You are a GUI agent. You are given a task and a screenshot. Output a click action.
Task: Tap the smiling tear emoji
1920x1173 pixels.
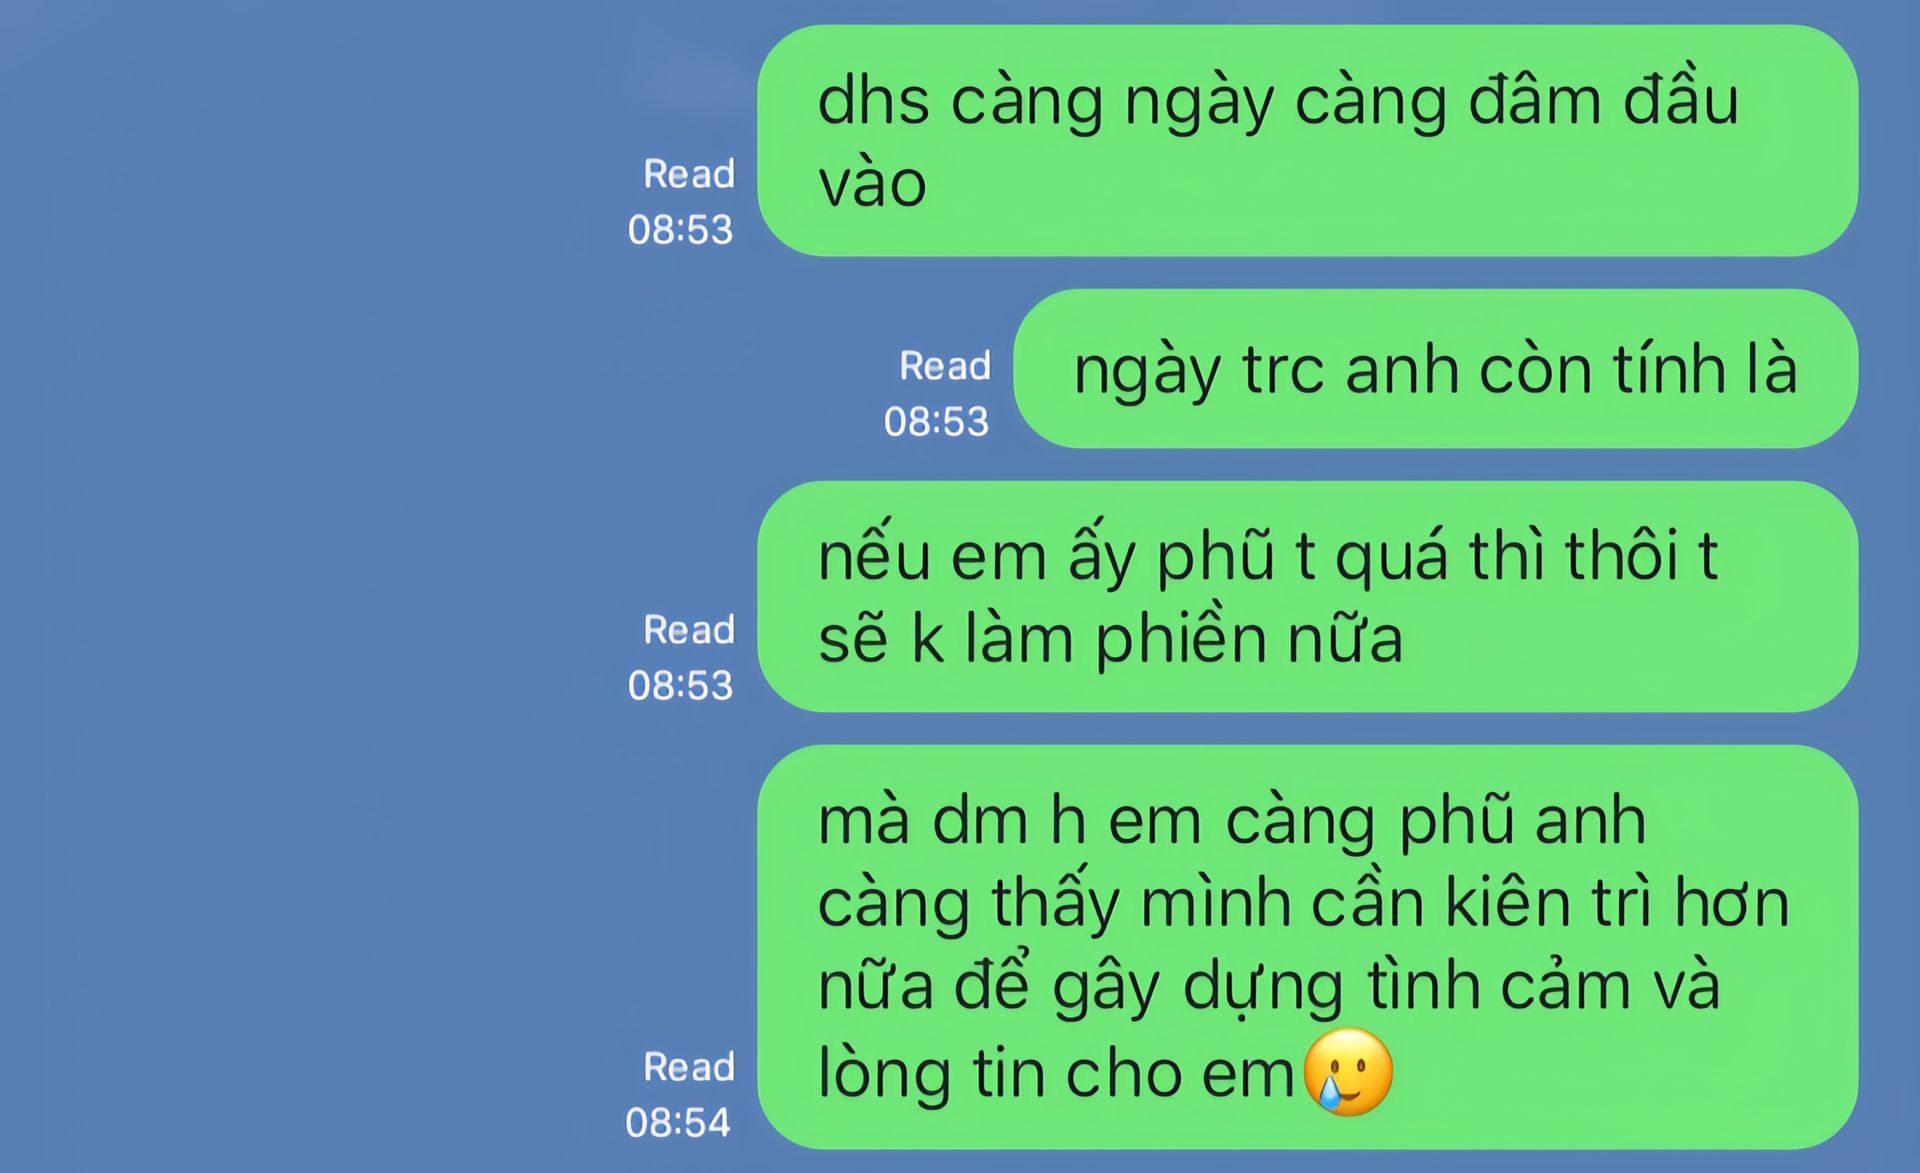[x=1349, y=1072]
